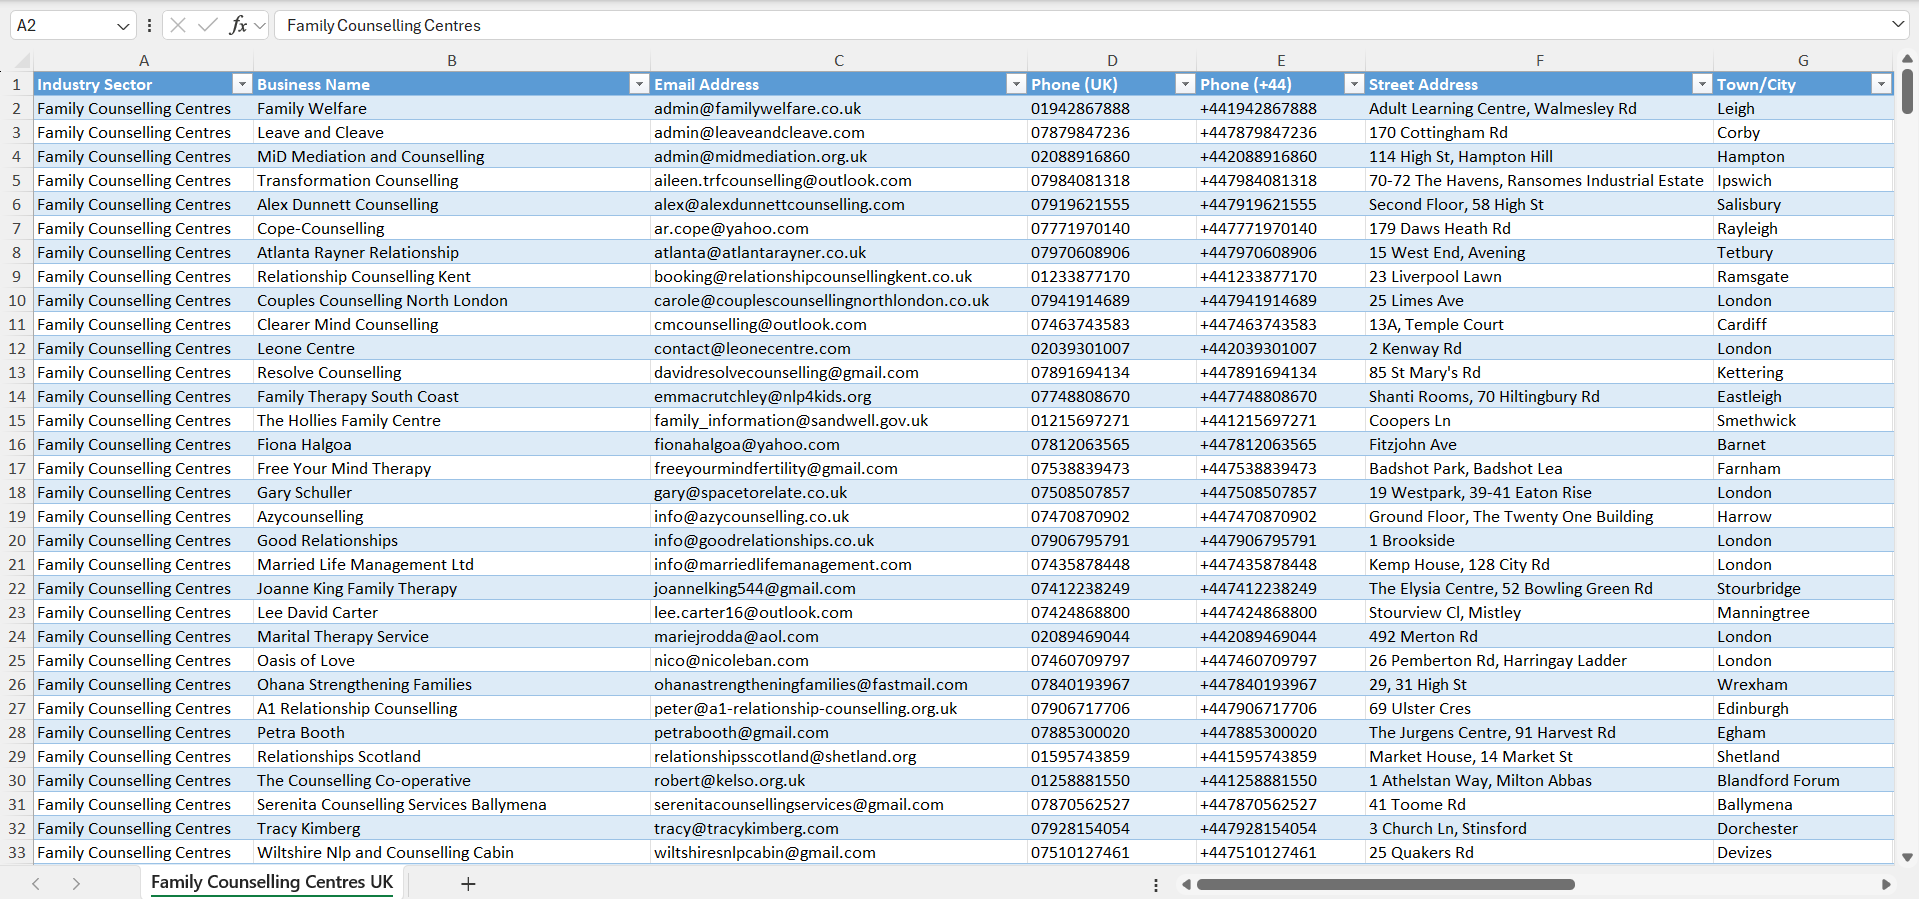Select cell The Hollies Family Centre
Screen dimensions: 1919x899
tap(452, 420)
